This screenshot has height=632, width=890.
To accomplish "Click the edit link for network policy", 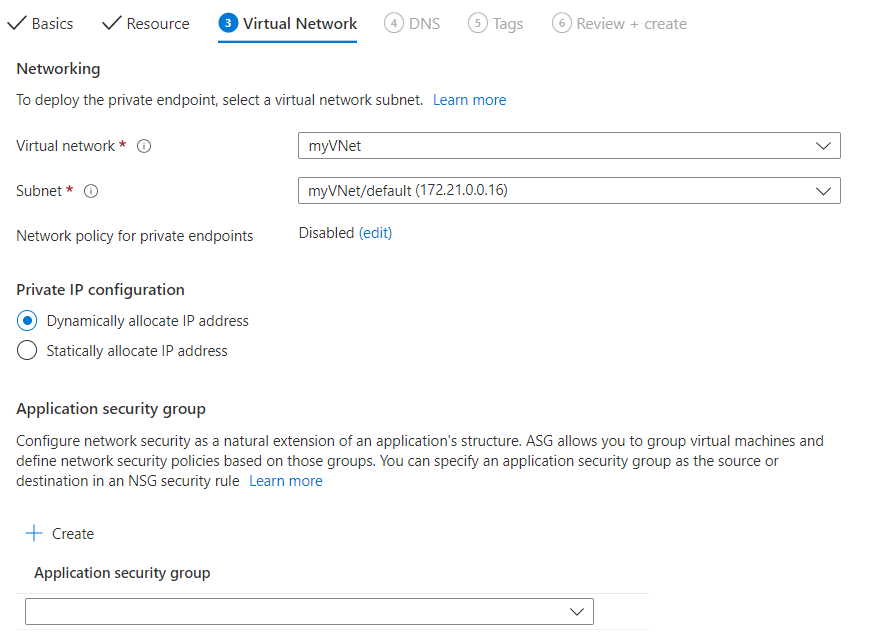I will 376,233.
